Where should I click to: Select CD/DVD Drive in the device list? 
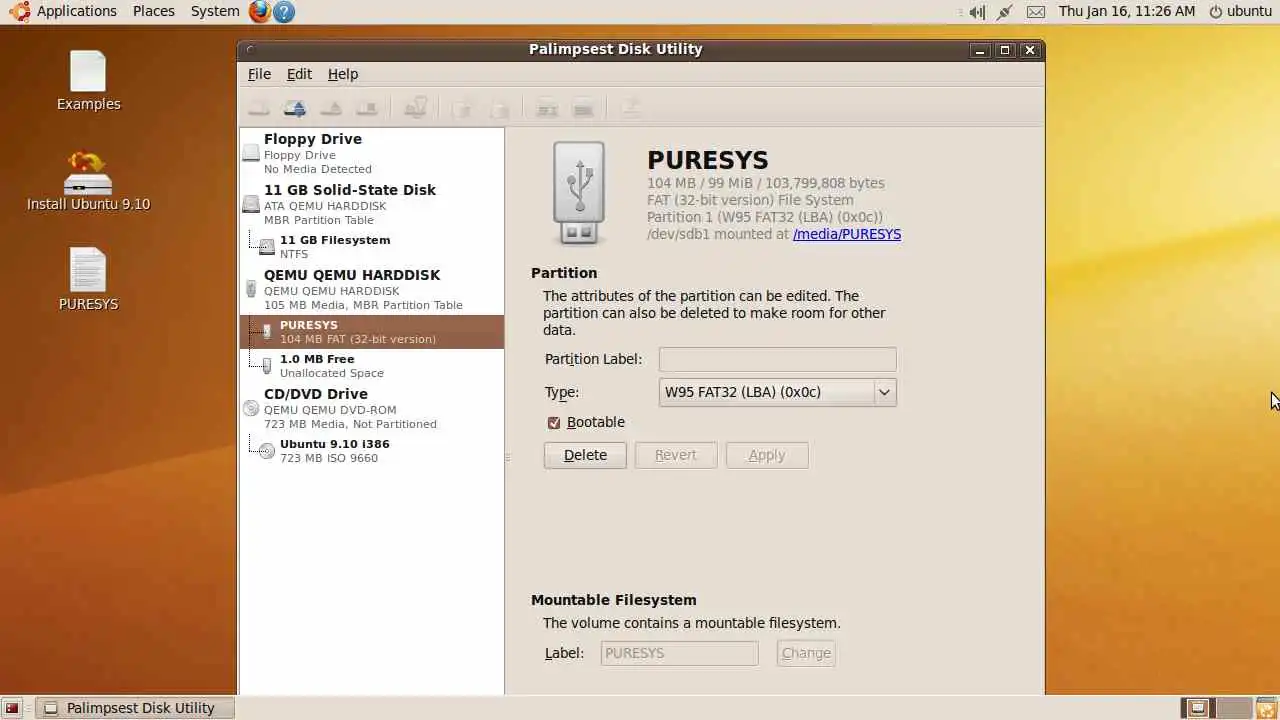click(372, 408)
